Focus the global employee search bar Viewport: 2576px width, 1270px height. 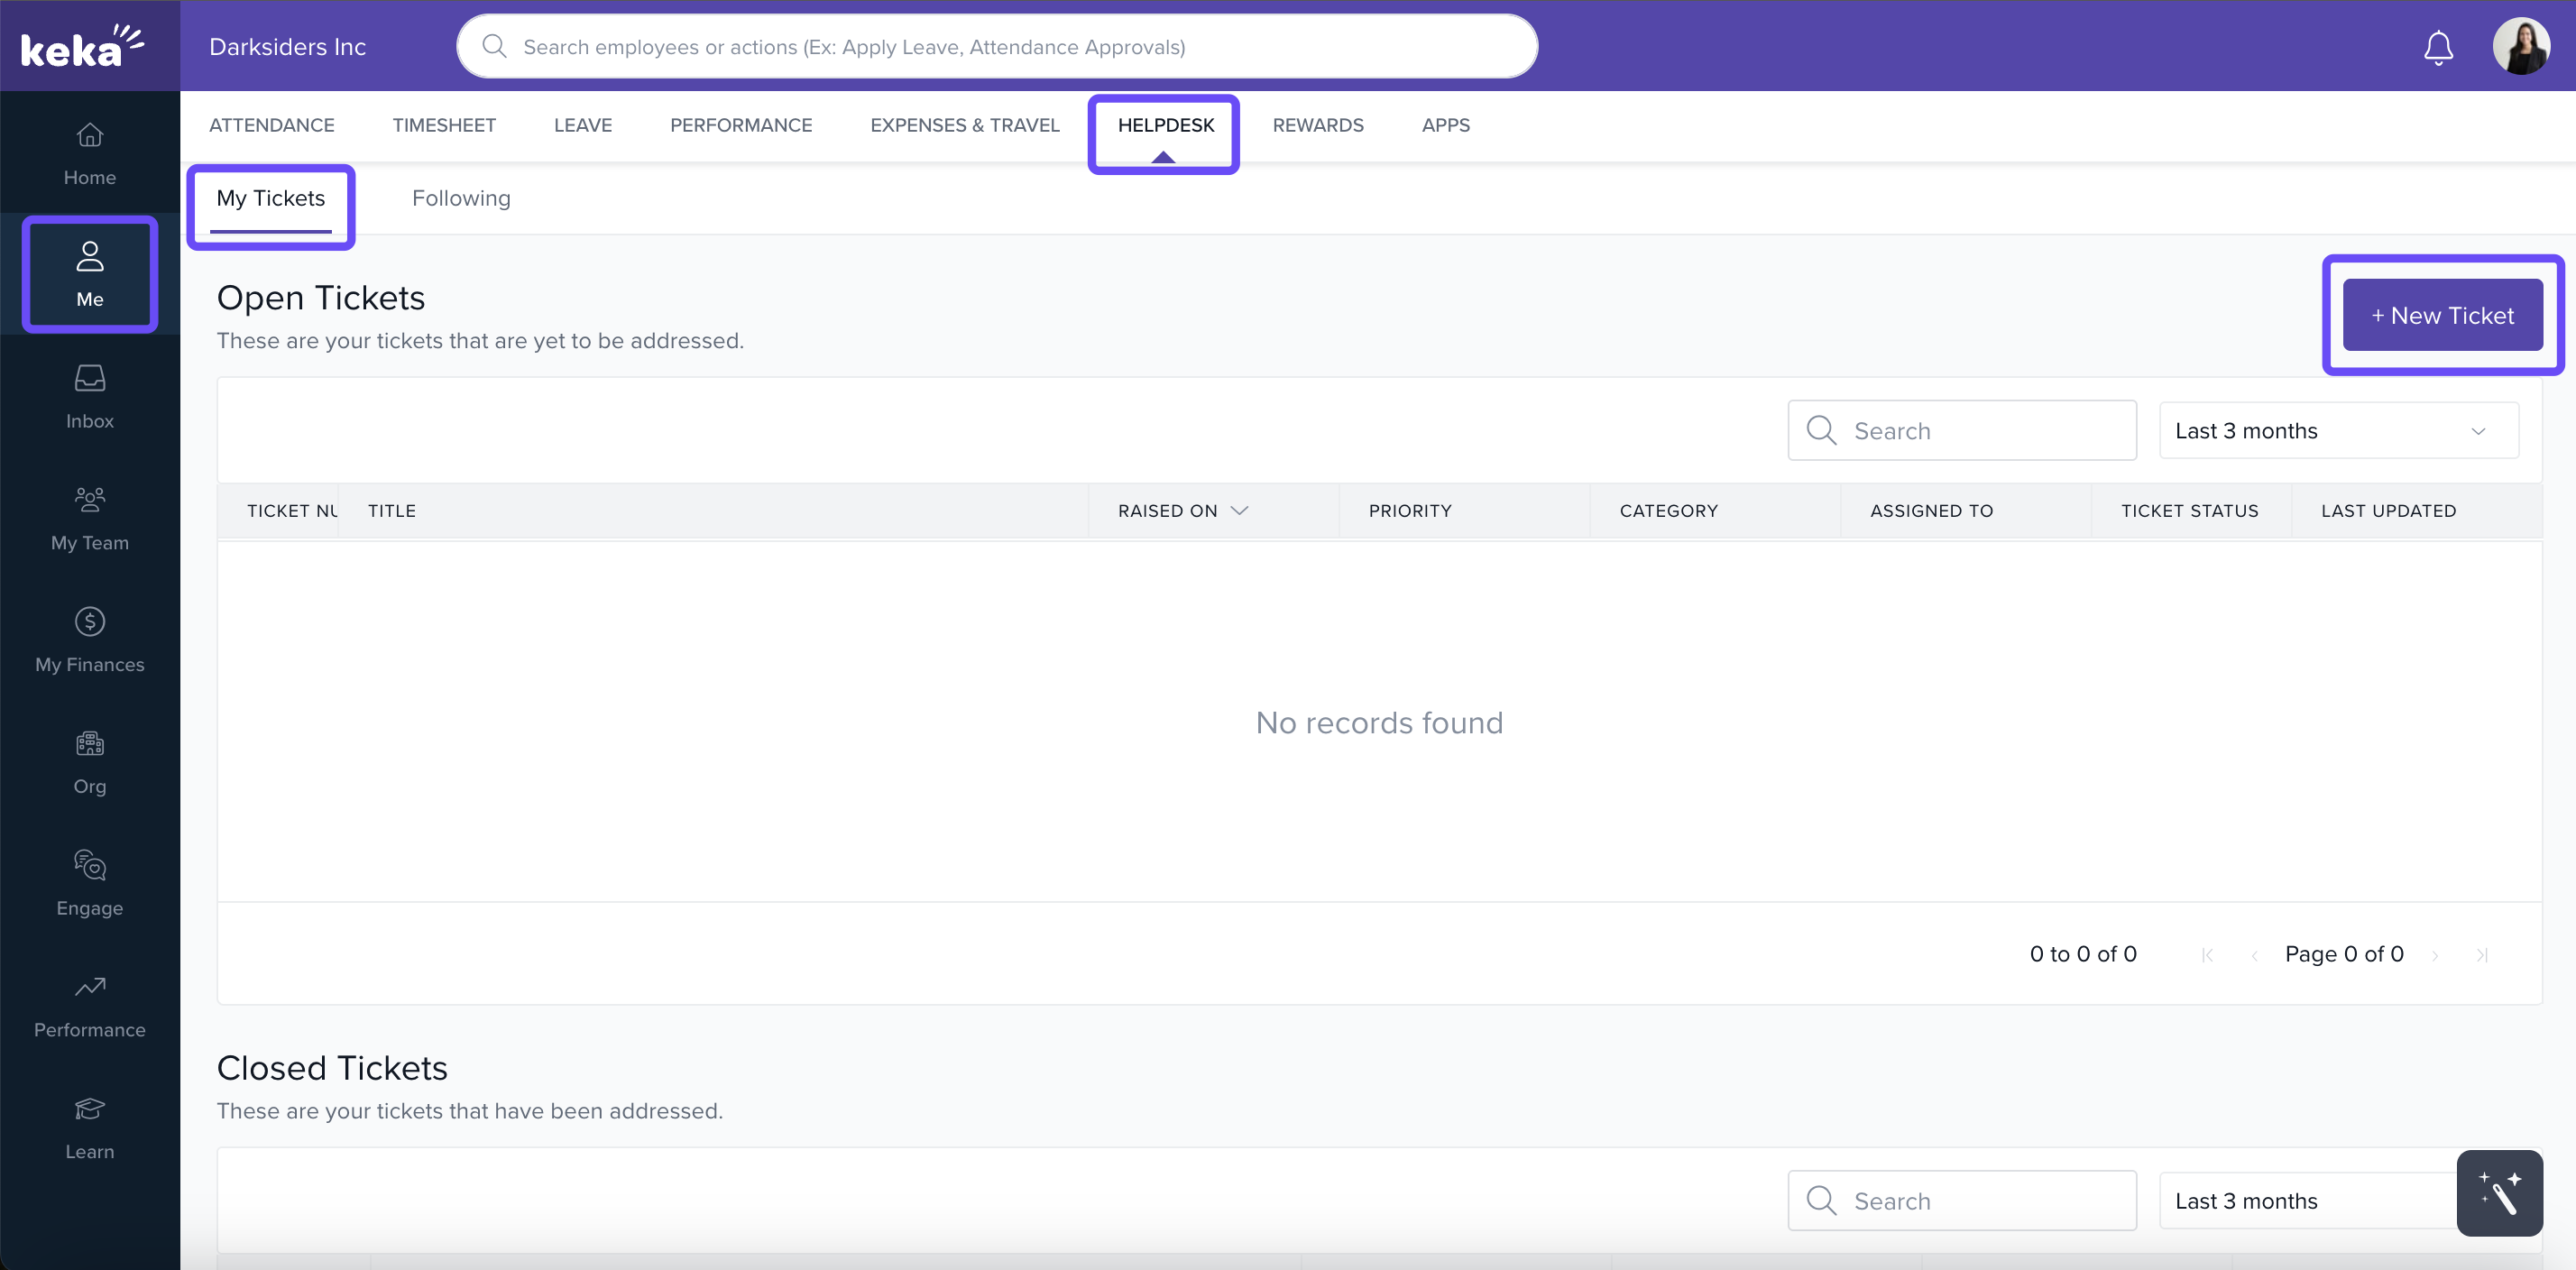point(997,47)
